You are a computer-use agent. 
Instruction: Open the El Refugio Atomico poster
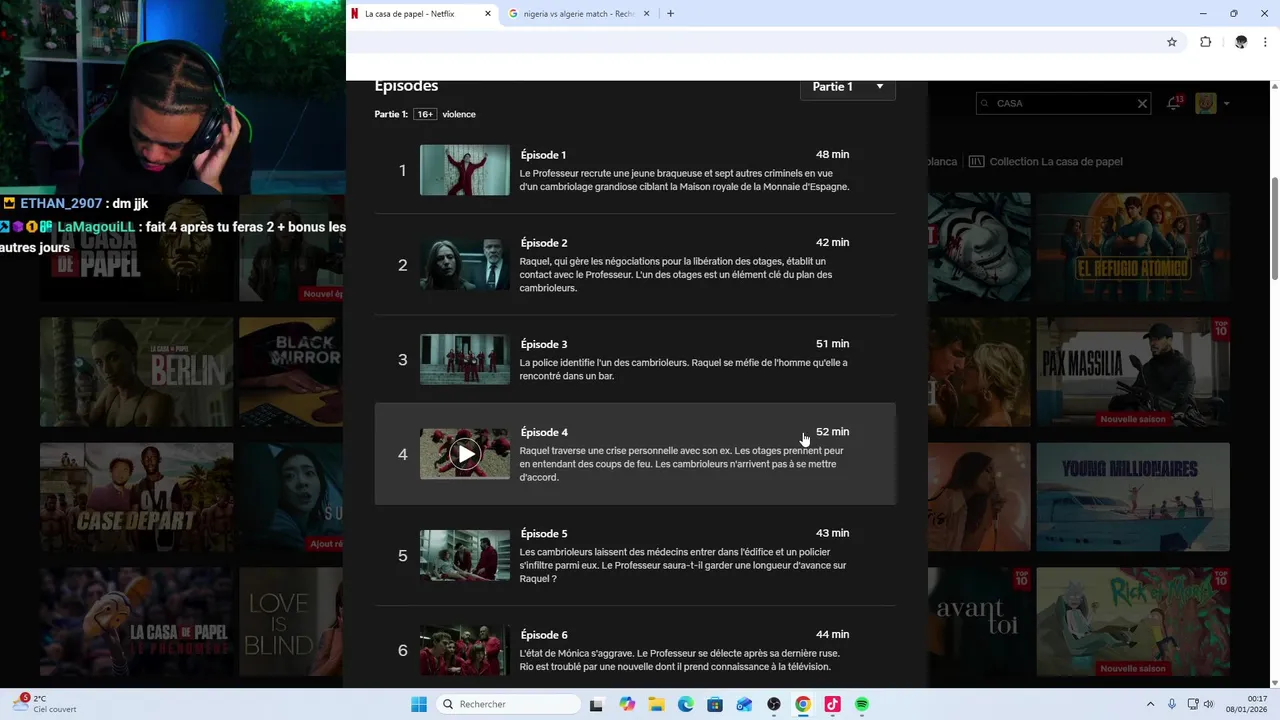tap(1133, 247)
